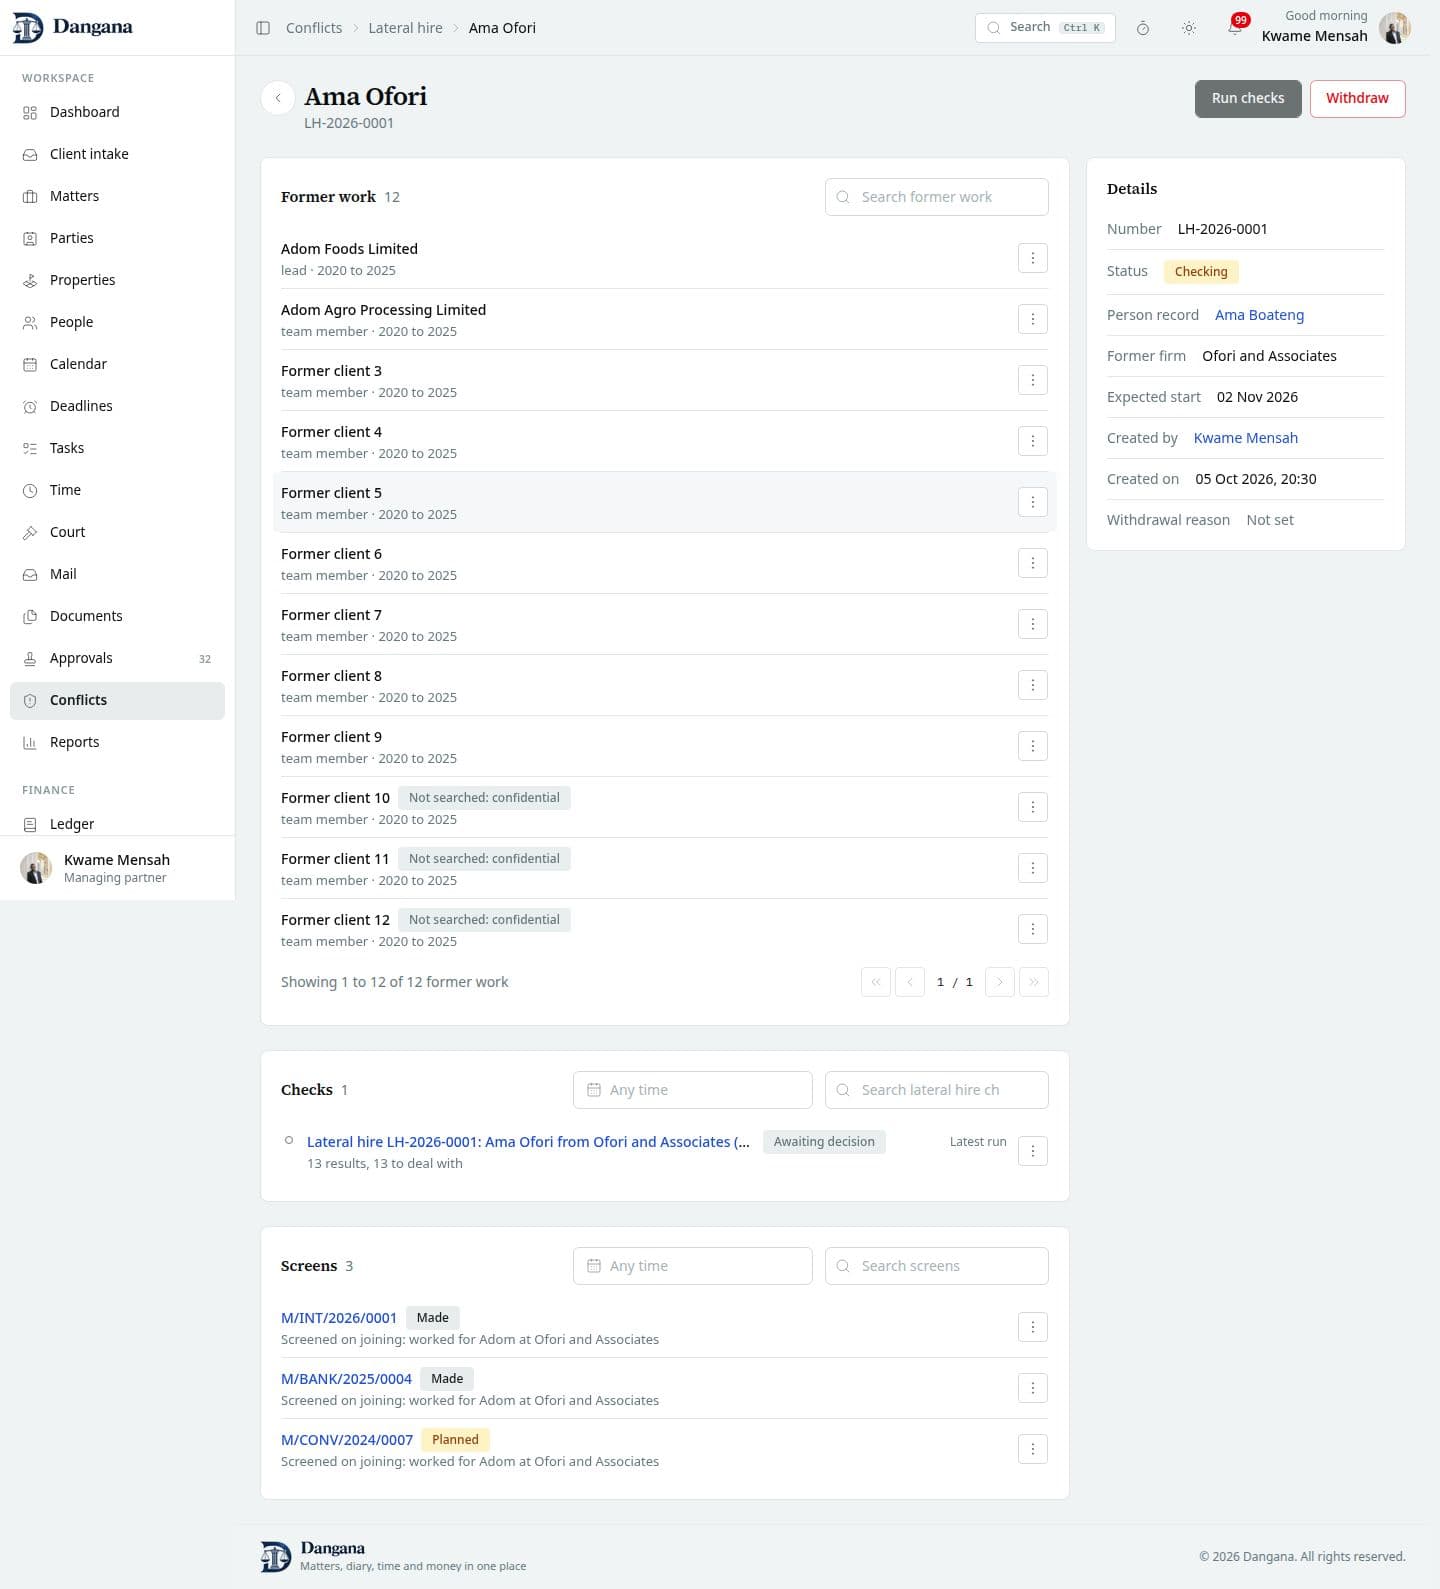Click the Conflicts breadcrumb
Viewport: 1440px width, 1589px height.
pos(314,28)
